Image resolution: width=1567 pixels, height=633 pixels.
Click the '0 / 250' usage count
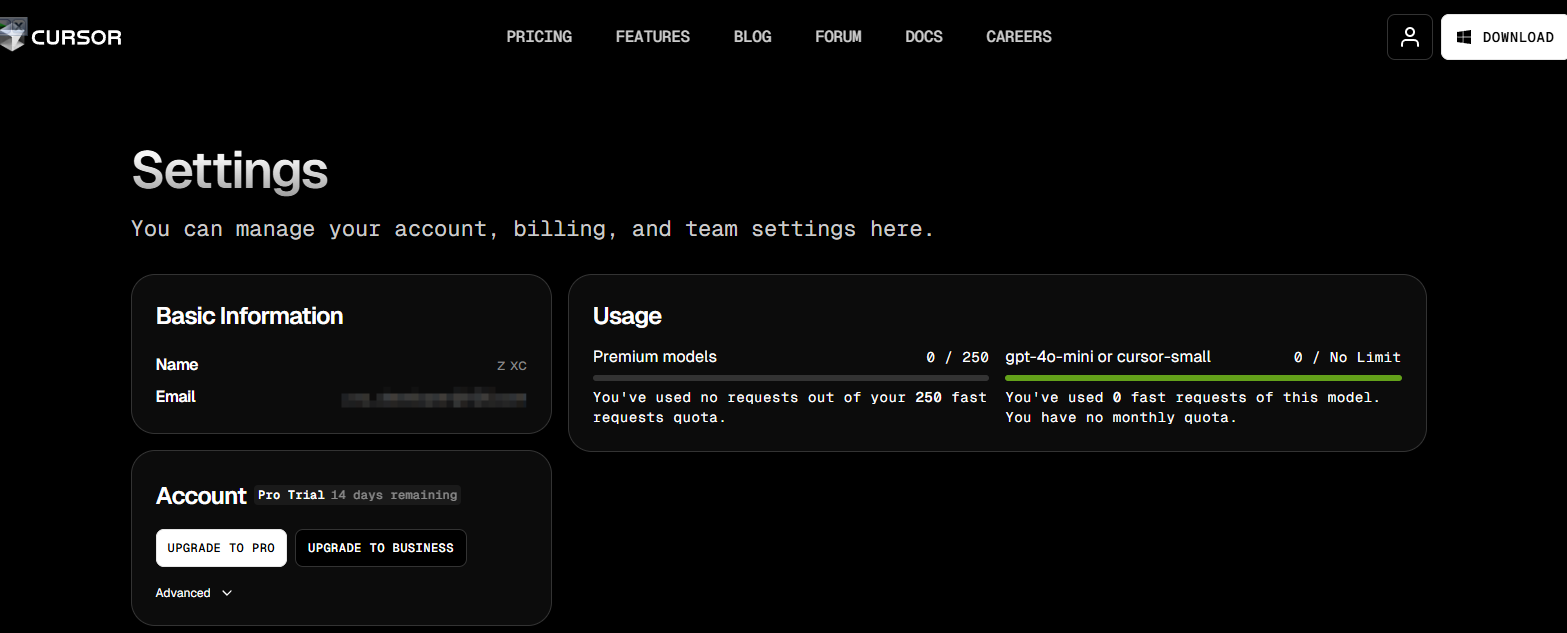coord(957,357)
